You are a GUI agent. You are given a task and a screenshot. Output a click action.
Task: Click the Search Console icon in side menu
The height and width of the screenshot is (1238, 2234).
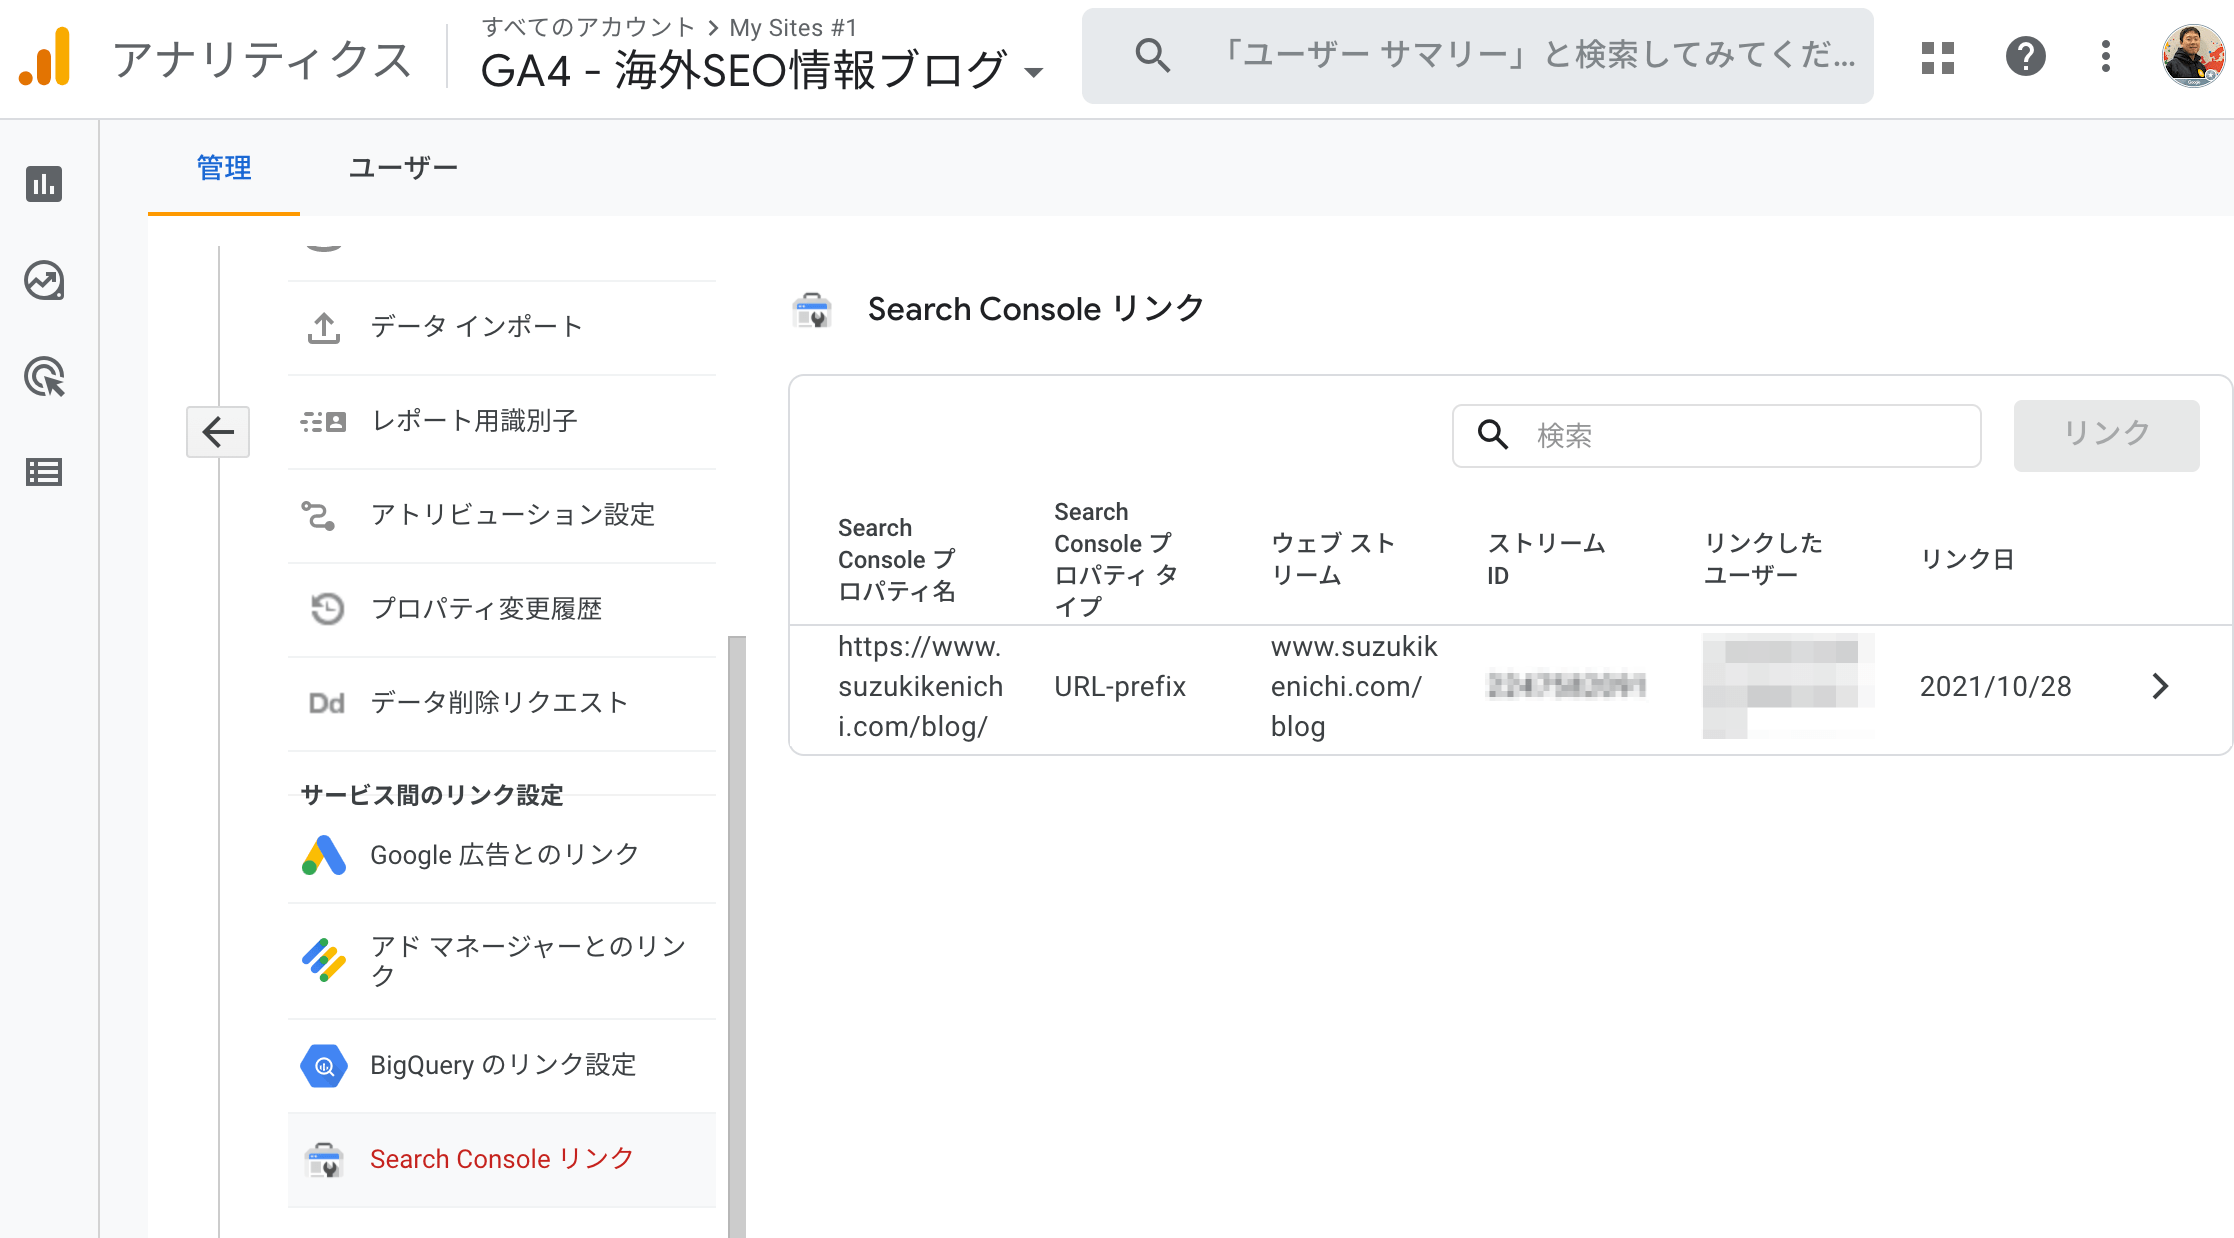click(x=323, y=1160)
